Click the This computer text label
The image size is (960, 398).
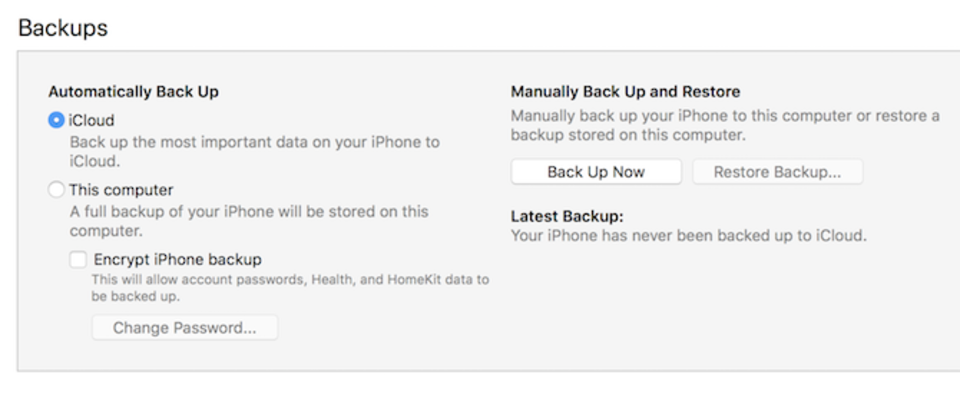click(121, 190)
